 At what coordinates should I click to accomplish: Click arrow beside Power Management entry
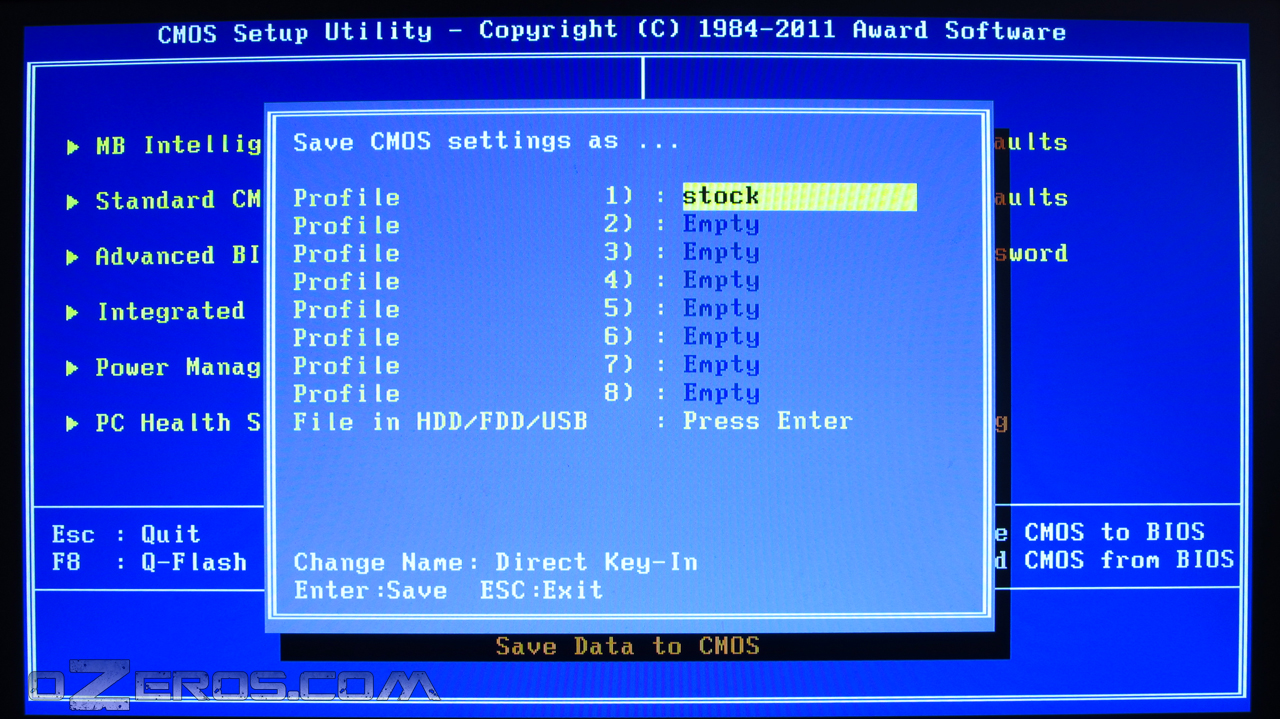[x=72, y=368]
